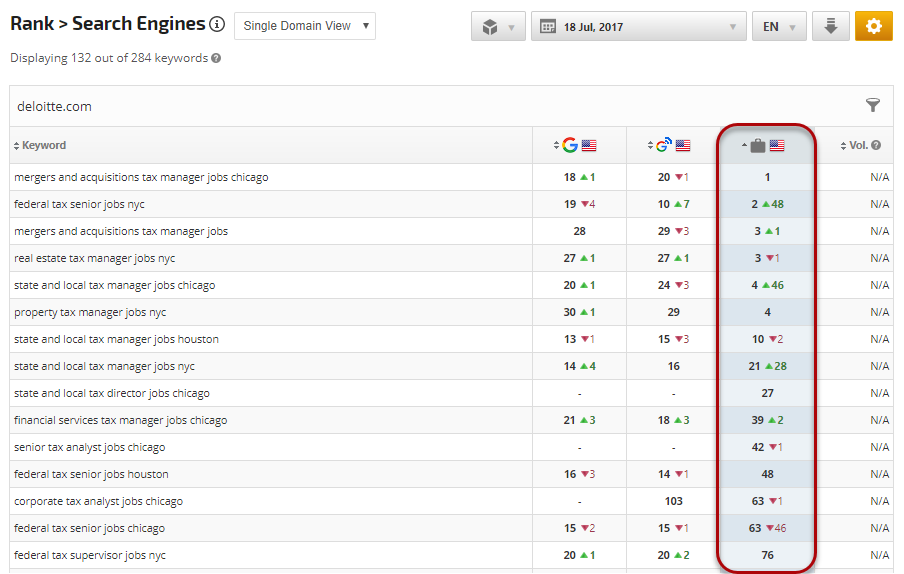Click 'senior tax analyst jobs chicago' keyword
904x574 pixels.
[89, 447]
